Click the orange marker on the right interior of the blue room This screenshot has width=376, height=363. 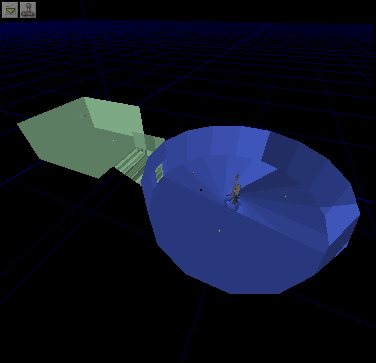point(285,197)
